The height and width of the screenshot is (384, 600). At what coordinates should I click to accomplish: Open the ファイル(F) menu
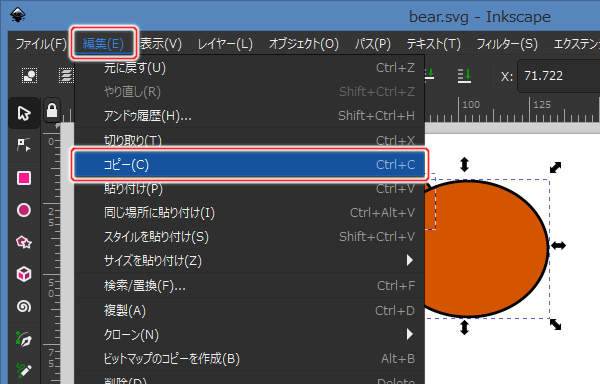click(x=41, y=44)
